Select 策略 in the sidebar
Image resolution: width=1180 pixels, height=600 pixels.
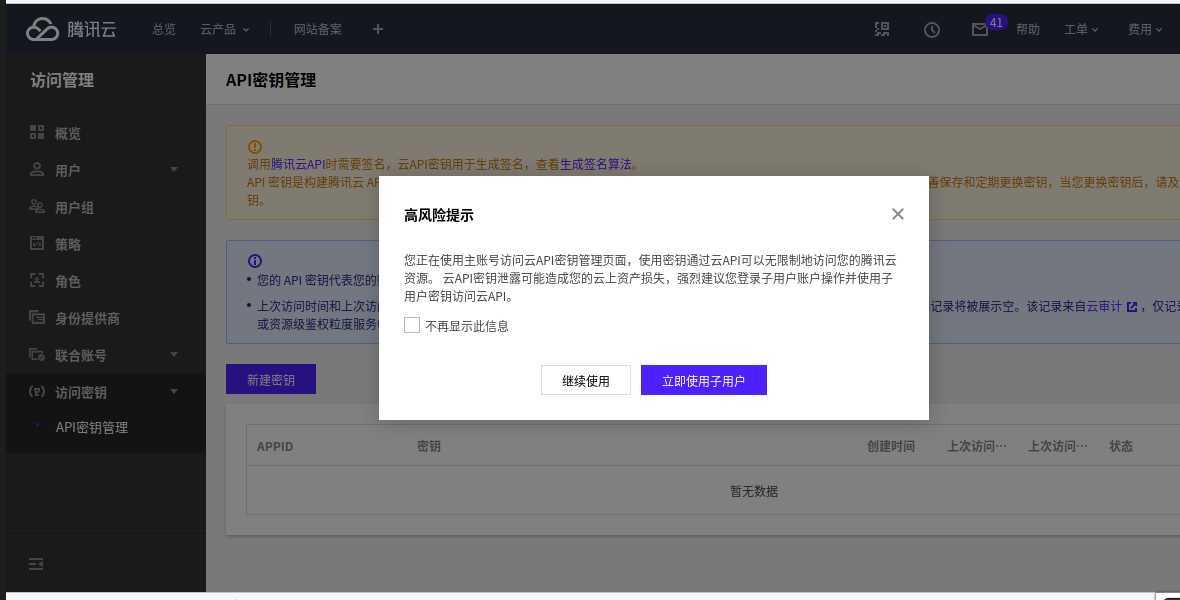[68, 244]
